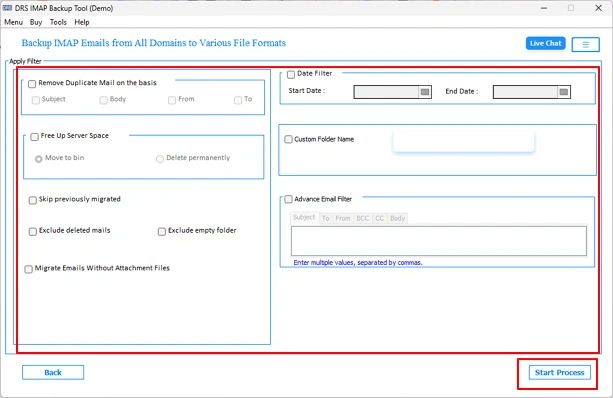Viewport: 613px width, 398px height.
Task: Click the Start Date input field
Action: (386, 92)
